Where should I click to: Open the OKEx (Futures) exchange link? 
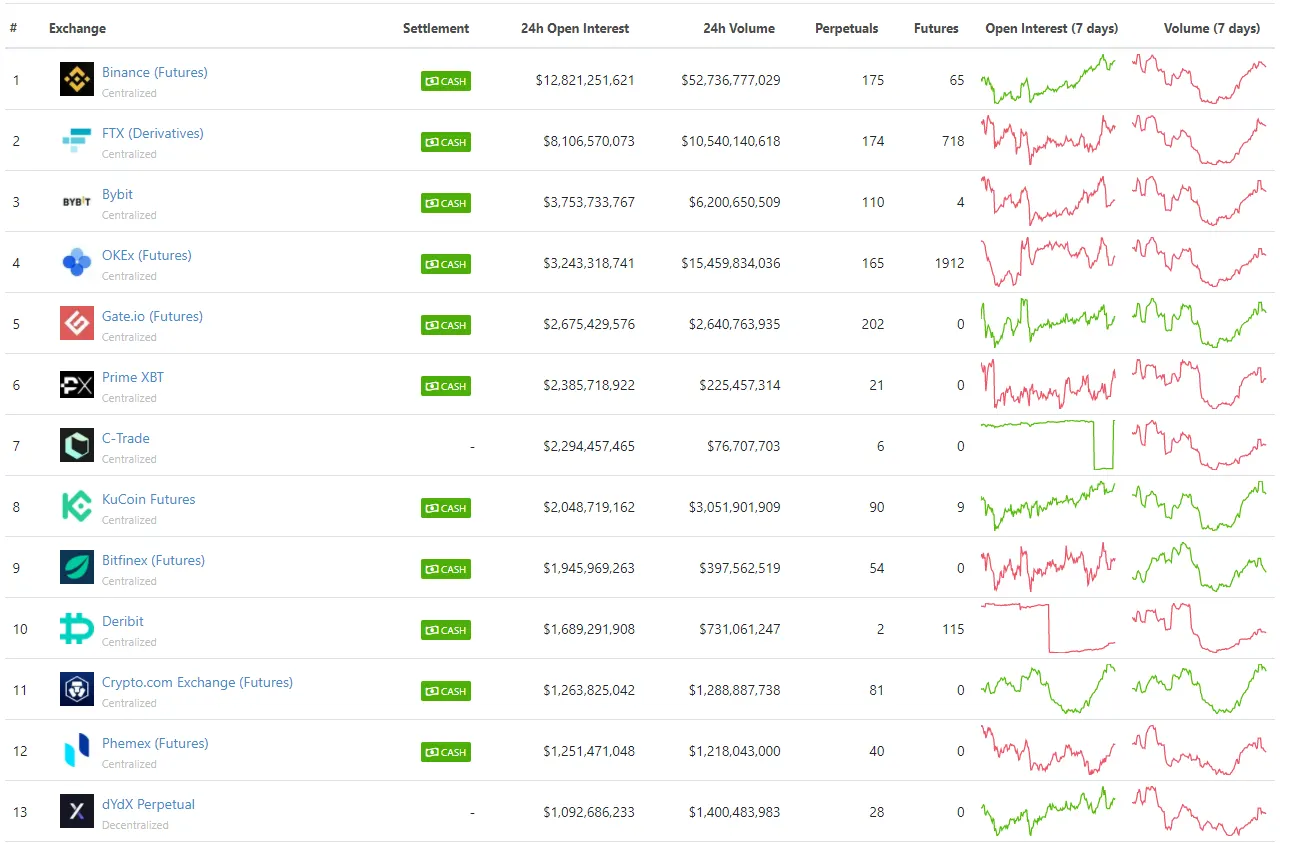pos(147,255)
